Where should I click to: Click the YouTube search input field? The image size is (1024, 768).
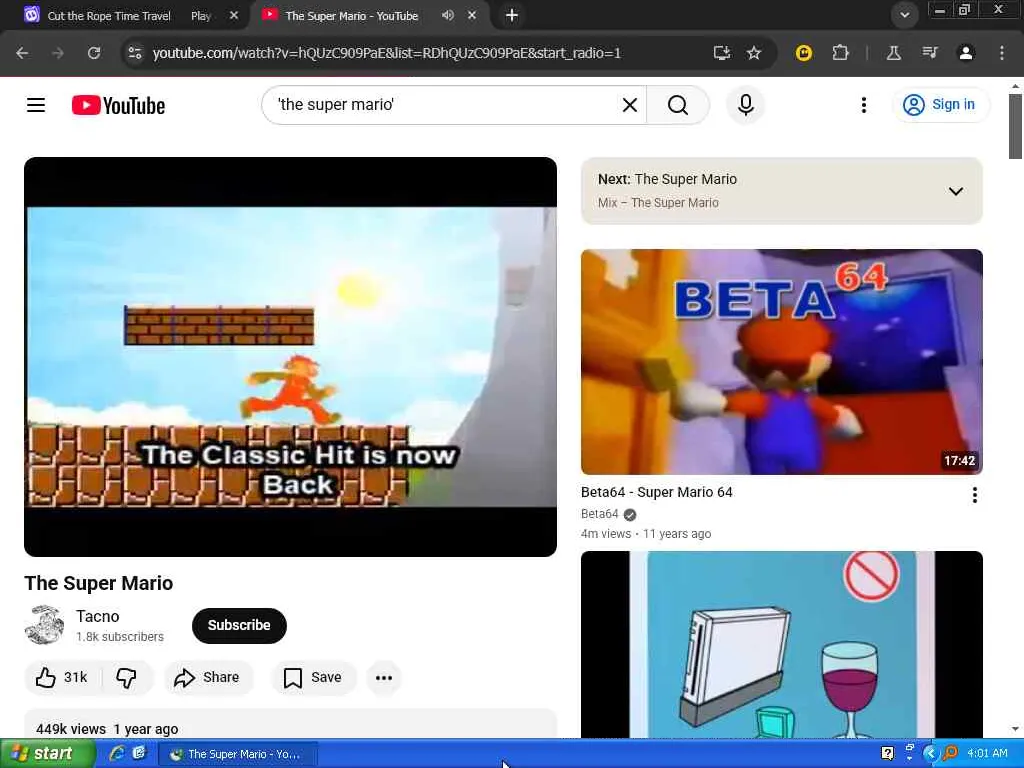[444, 104]
